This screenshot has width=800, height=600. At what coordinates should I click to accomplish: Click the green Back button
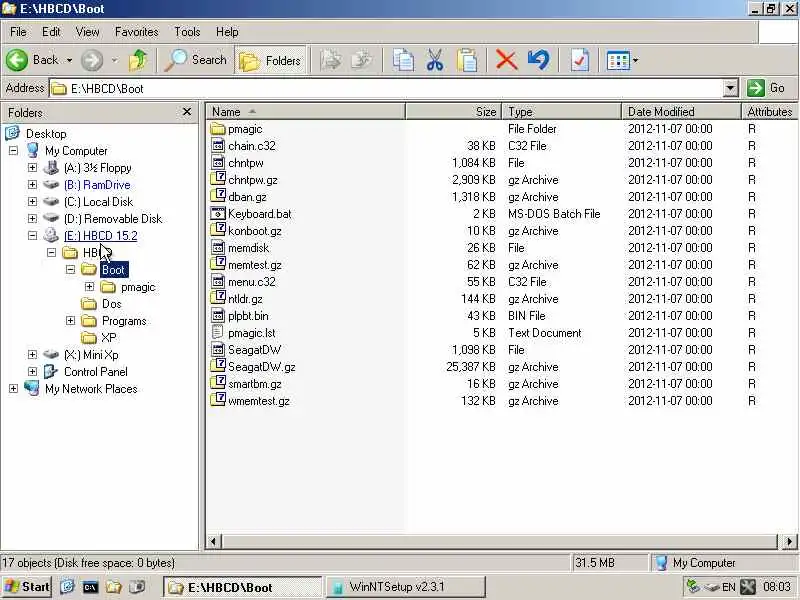click(32, 60)
